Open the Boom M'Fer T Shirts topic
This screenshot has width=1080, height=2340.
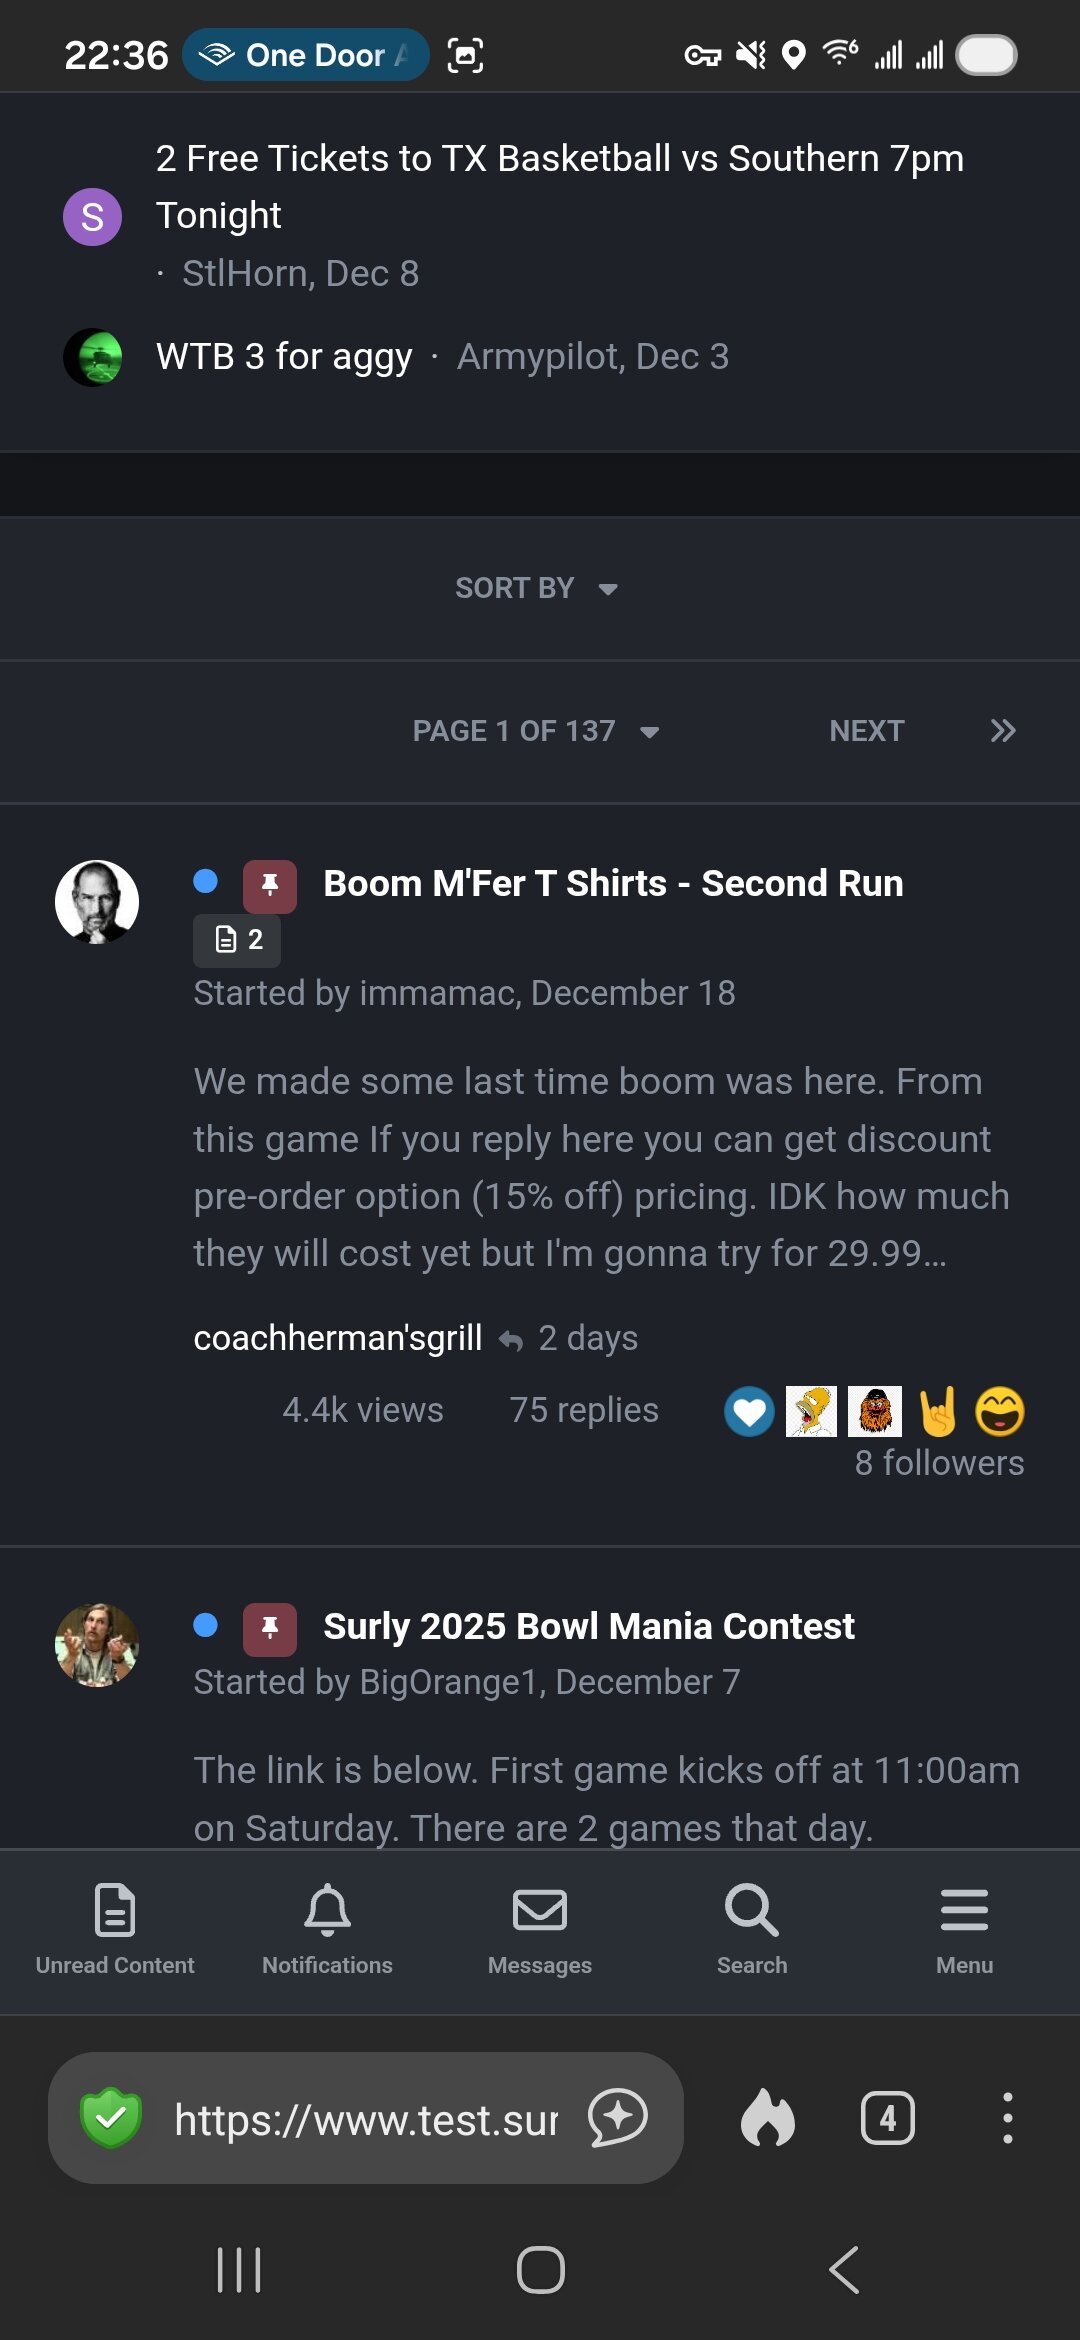[613, 884]
